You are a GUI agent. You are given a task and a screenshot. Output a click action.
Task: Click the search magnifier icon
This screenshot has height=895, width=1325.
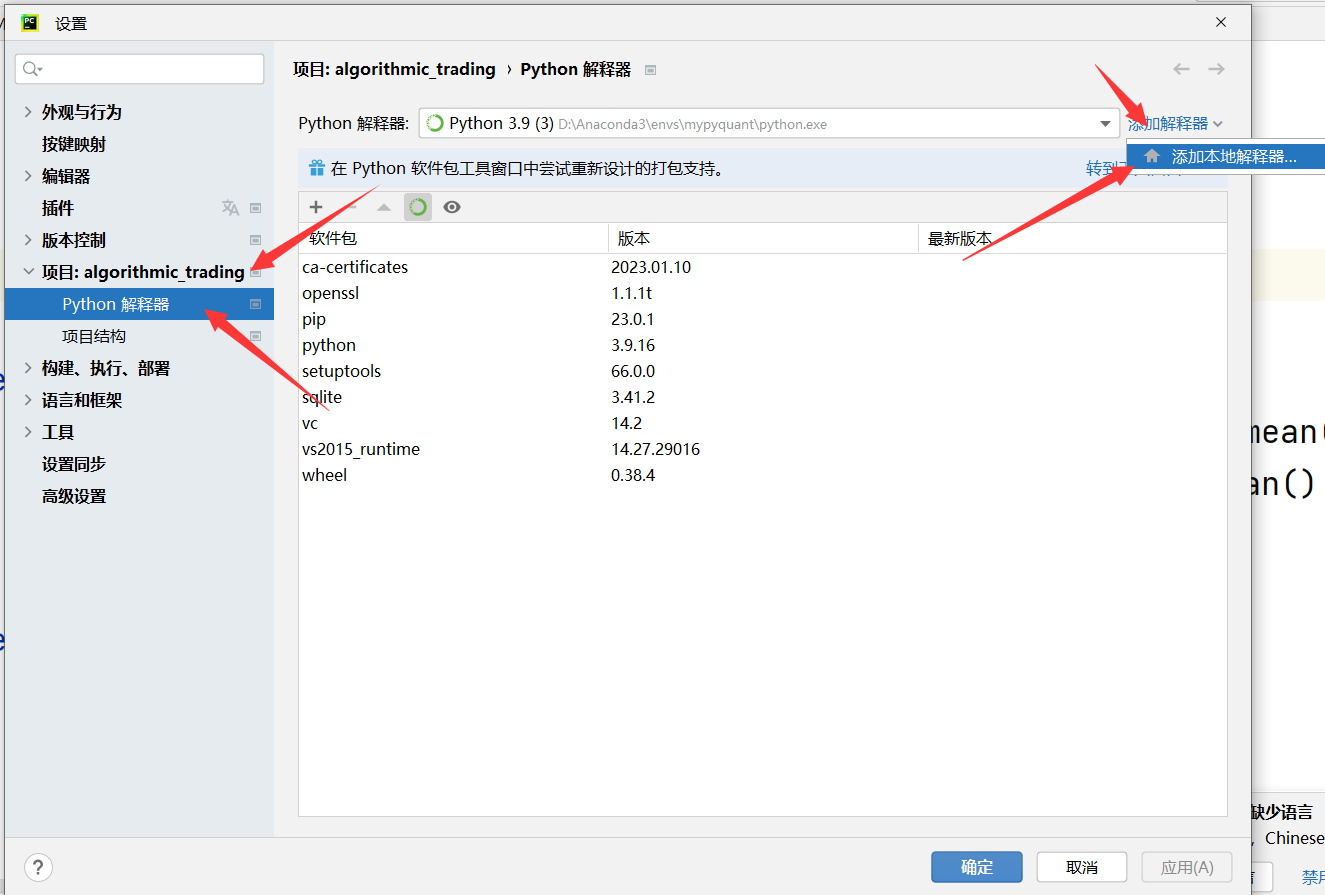31,69
